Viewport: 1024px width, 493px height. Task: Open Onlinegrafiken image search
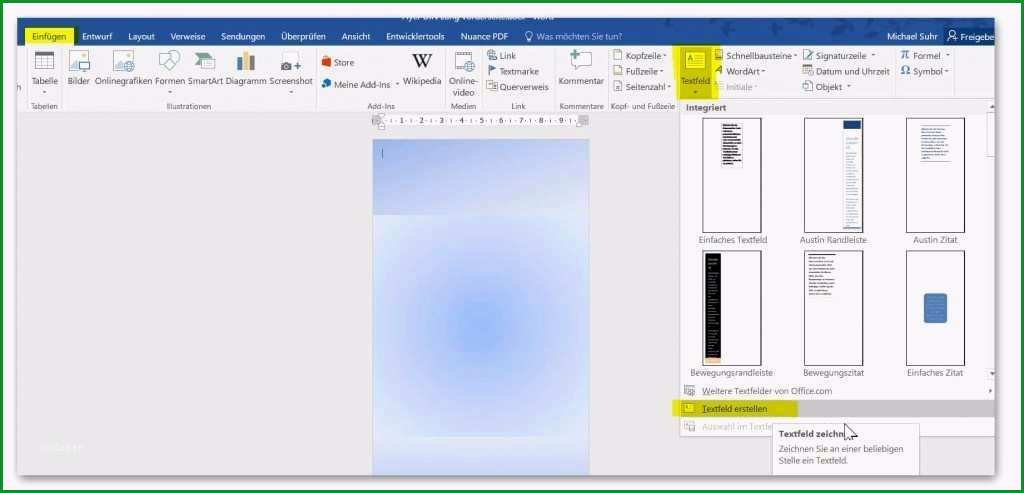[123, 69]
